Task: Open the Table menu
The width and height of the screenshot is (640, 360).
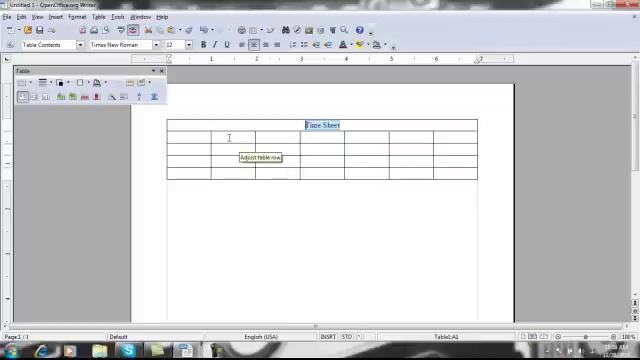Action: tap(99, 17)
